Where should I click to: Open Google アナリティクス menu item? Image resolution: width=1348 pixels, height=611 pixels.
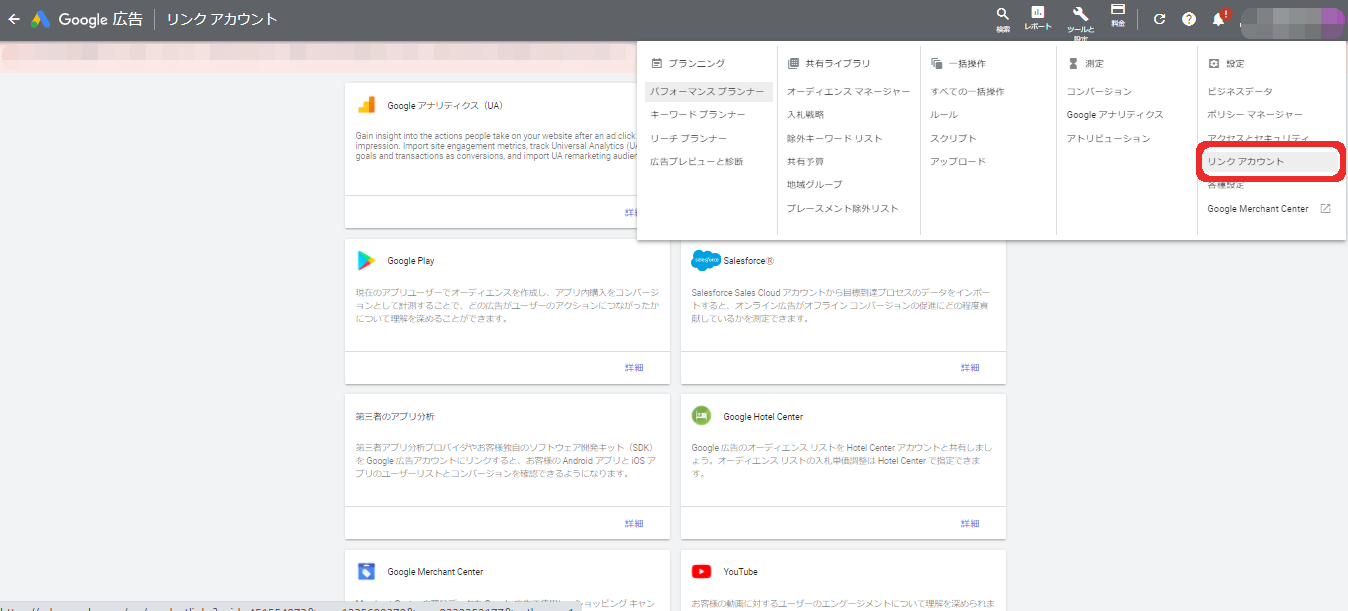(1115, 114)
